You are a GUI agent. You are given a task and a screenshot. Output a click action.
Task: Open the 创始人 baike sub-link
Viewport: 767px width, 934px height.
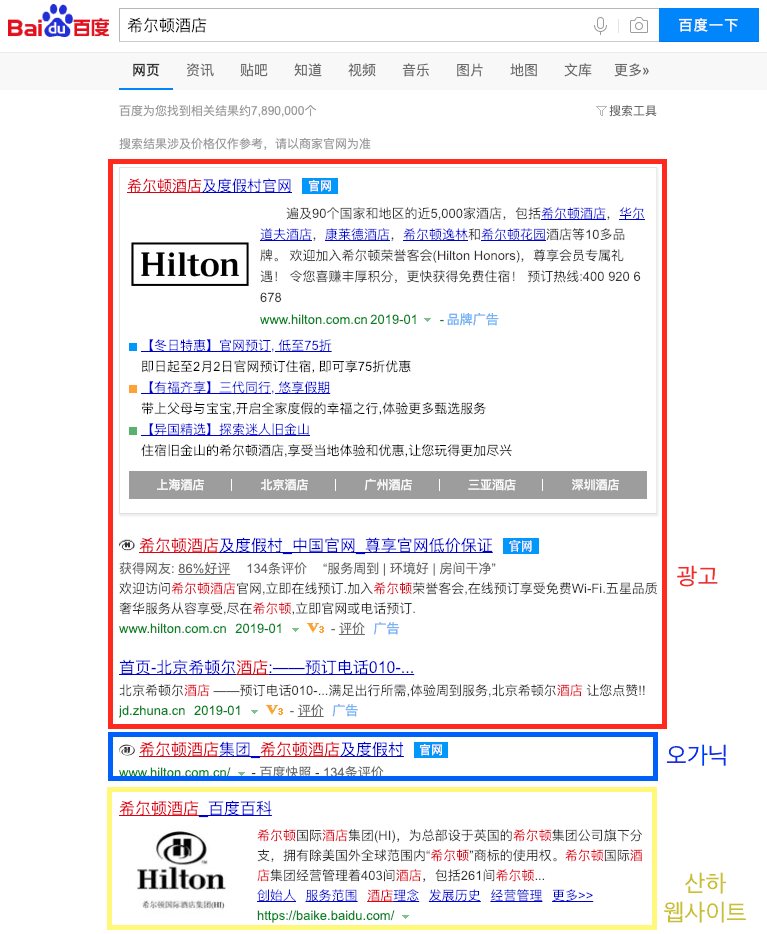point(276,895)
